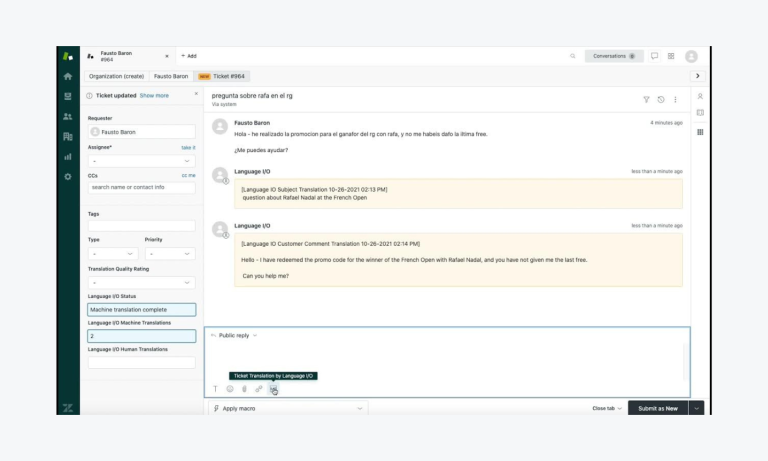Click the Language I/O Human Translations field

point(142,363)
